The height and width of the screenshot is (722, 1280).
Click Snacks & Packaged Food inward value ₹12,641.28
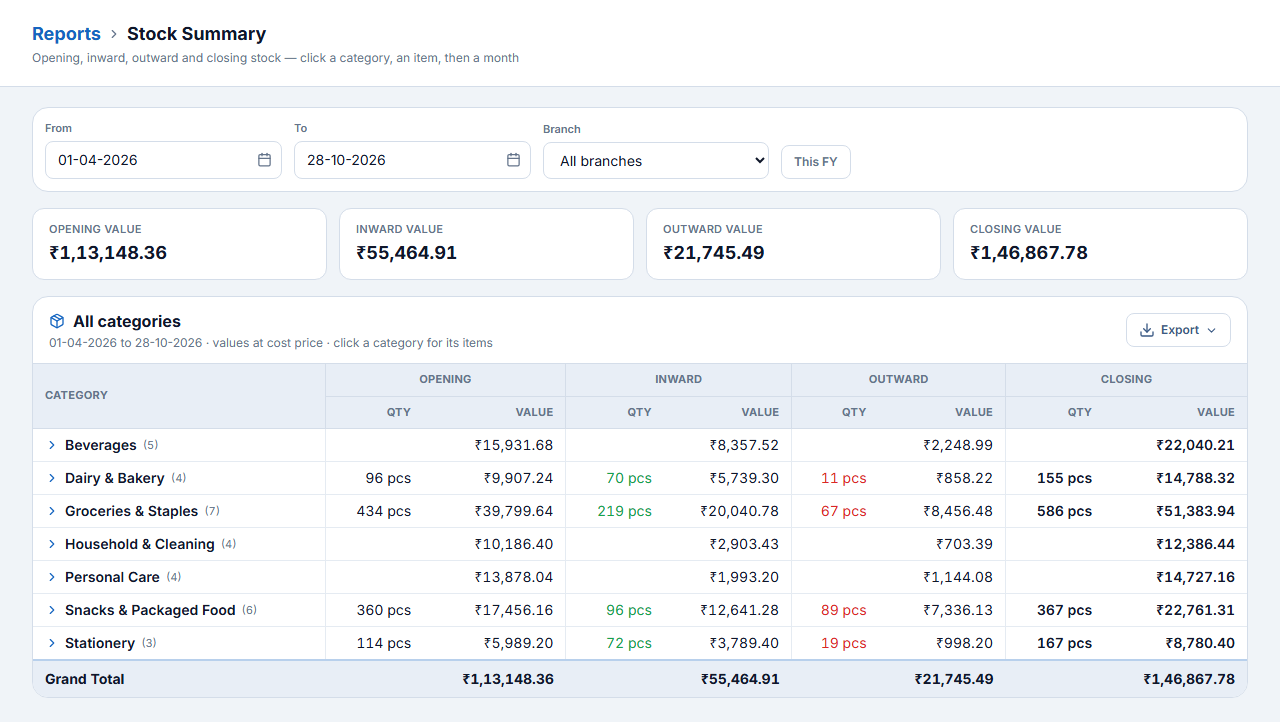pyautogui.click(x=740, y=610)
